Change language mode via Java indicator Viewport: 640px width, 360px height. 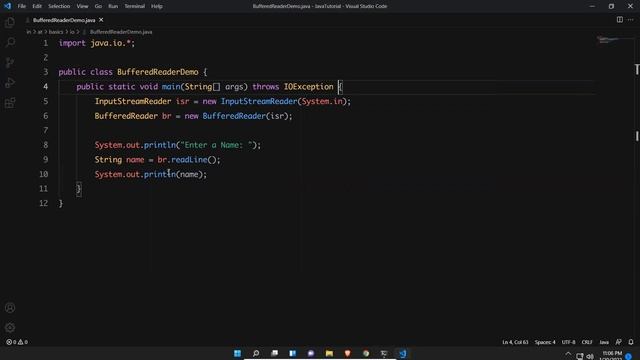click(604, 342)
